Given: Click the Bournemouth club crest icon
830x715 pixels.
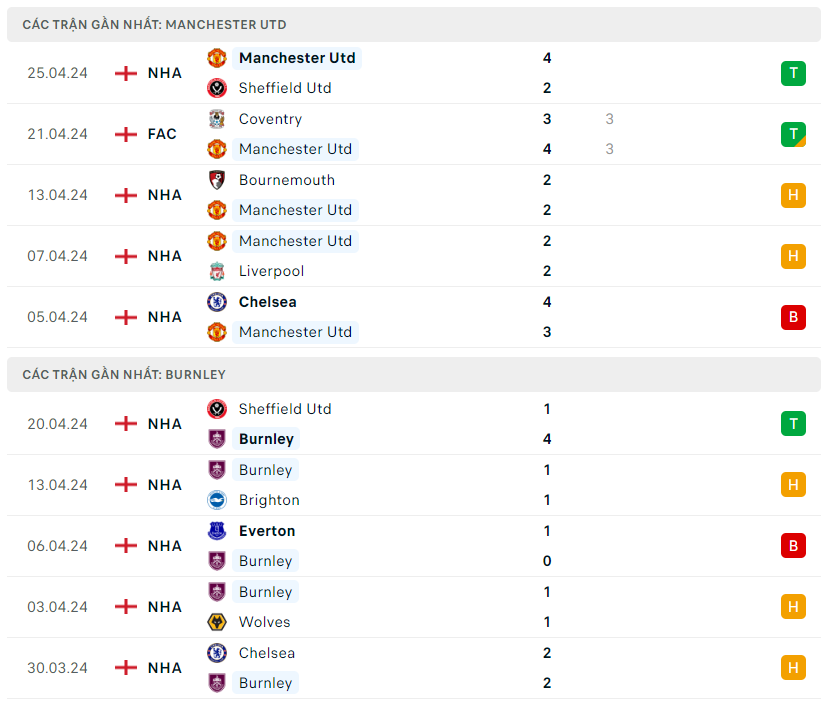Looking at the screenshot, I should click(216, 180).
